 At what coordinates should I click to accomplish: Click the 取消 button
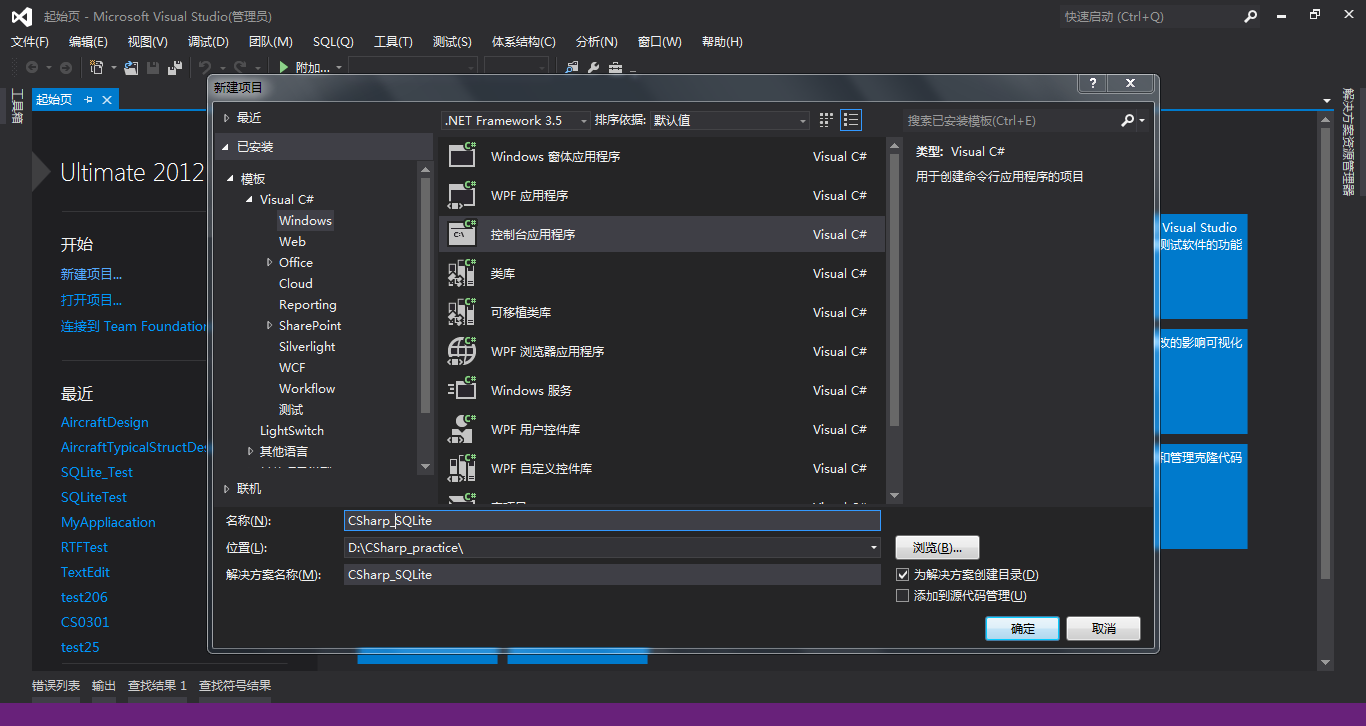(x=1104, y=629)
